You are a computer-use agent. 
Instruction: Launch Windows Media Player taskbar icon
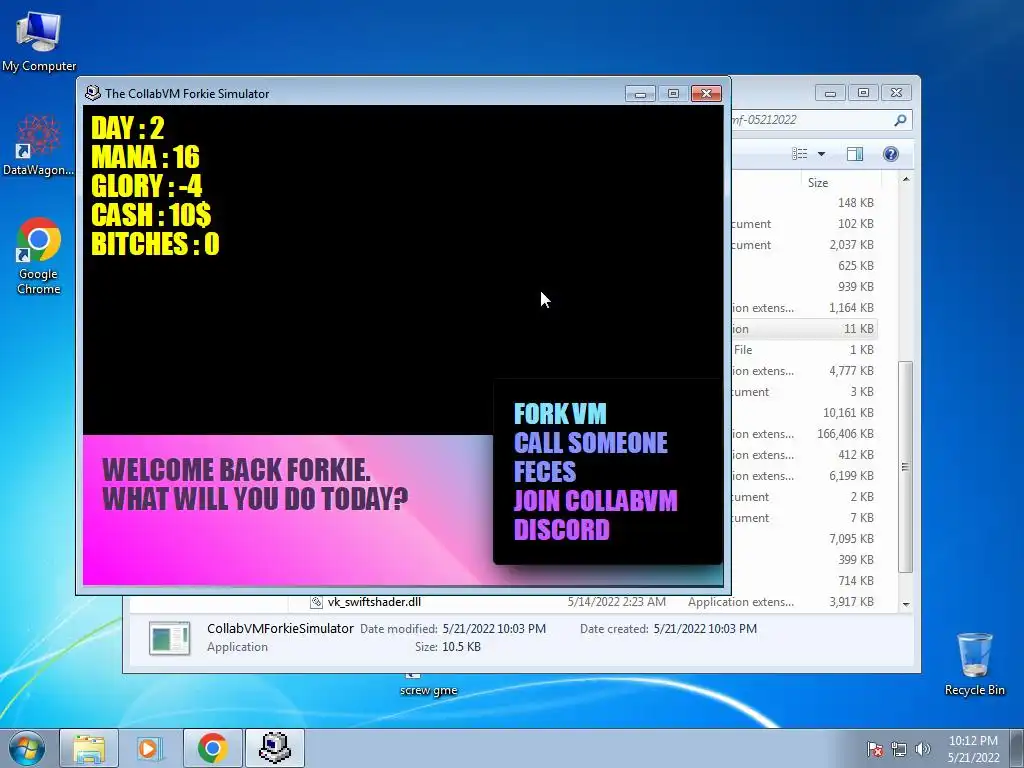coord(150,748)
